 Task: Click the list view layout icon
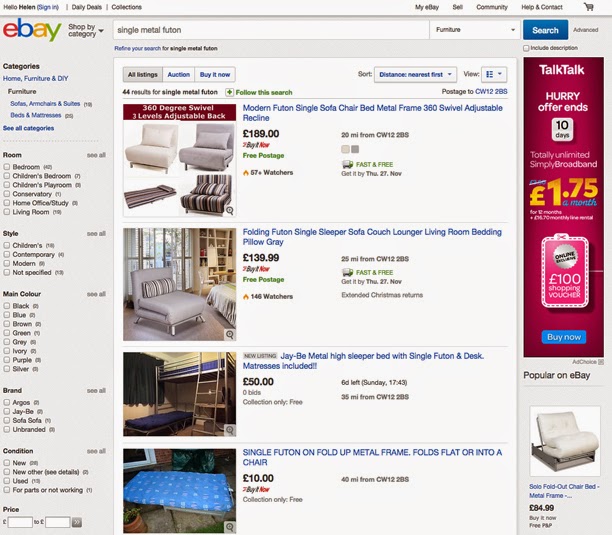coord(494,74)
